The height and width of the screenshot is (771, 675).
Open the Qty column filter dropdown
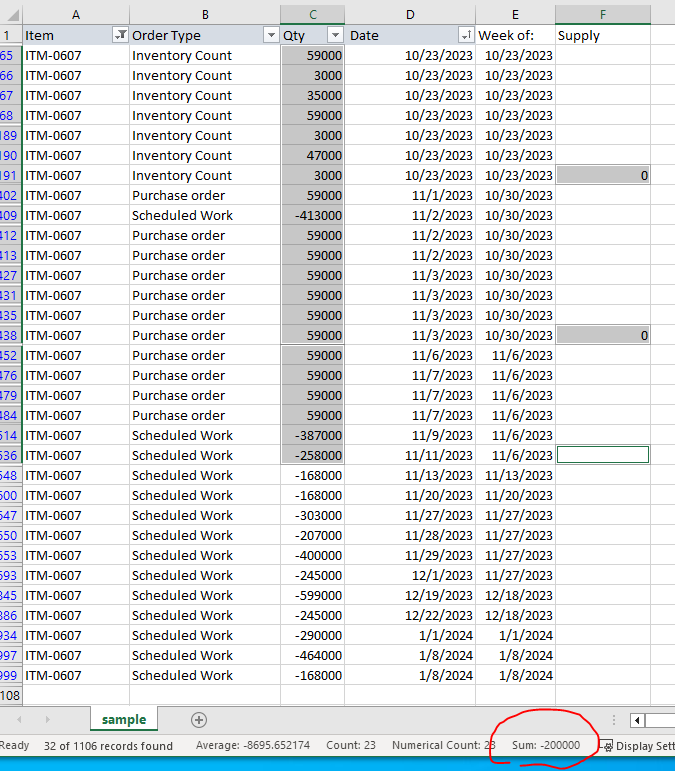[x=335, y=35]
